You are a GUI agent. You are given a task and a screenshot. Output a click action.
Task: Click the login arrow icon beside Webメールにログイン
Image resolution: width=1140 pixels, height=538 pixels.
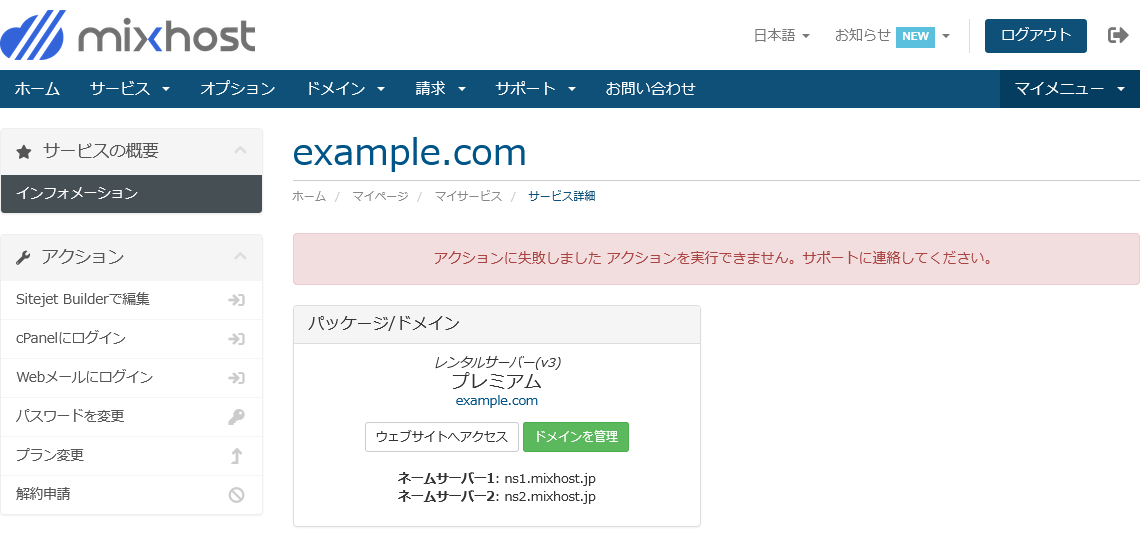coord(236,378)
